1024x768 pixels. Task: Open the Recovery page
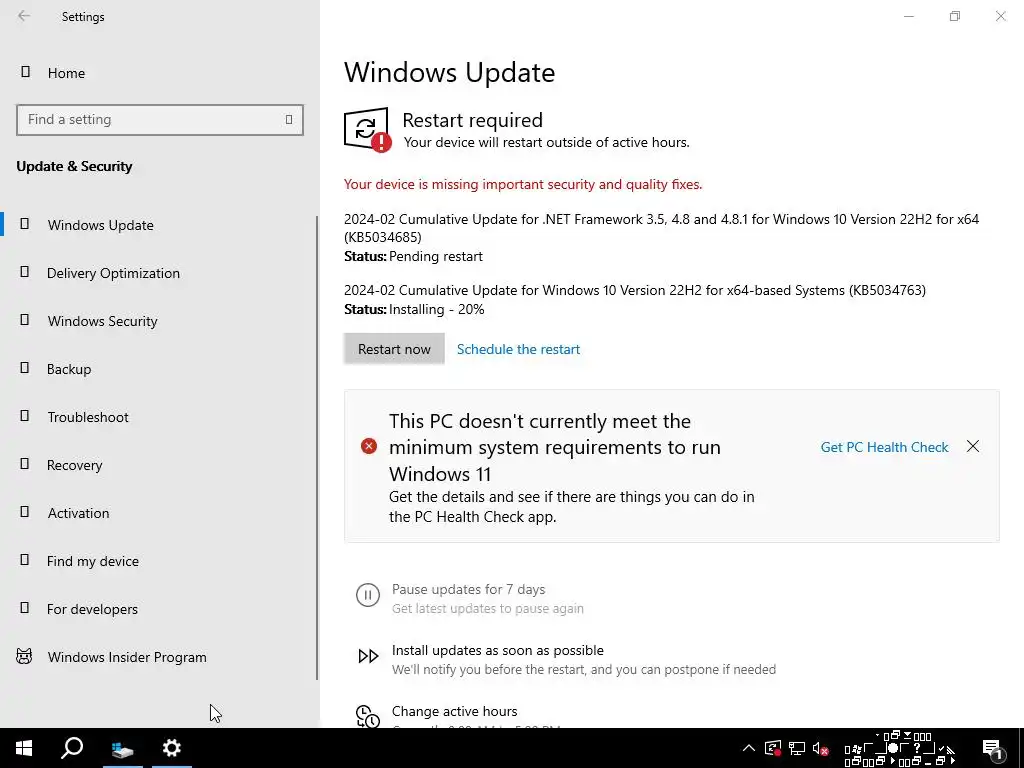coord(74,465)
